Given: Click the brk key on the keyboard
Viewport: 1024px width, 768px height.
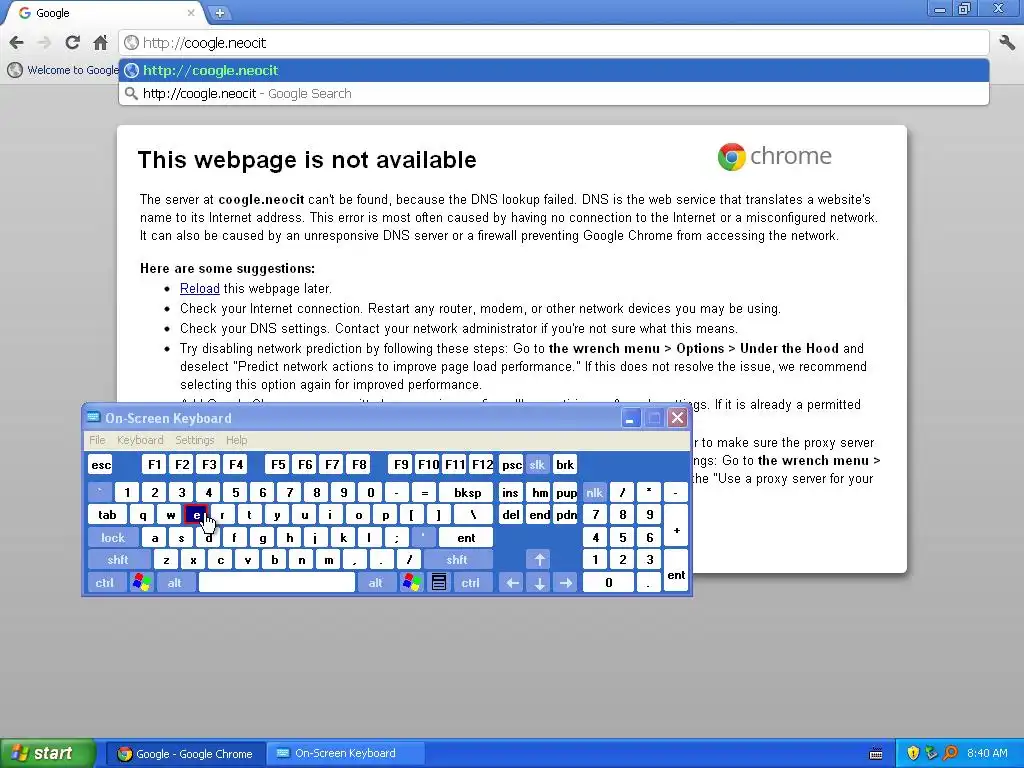Looking at the screenshot, I should click(x=564, y=465).
